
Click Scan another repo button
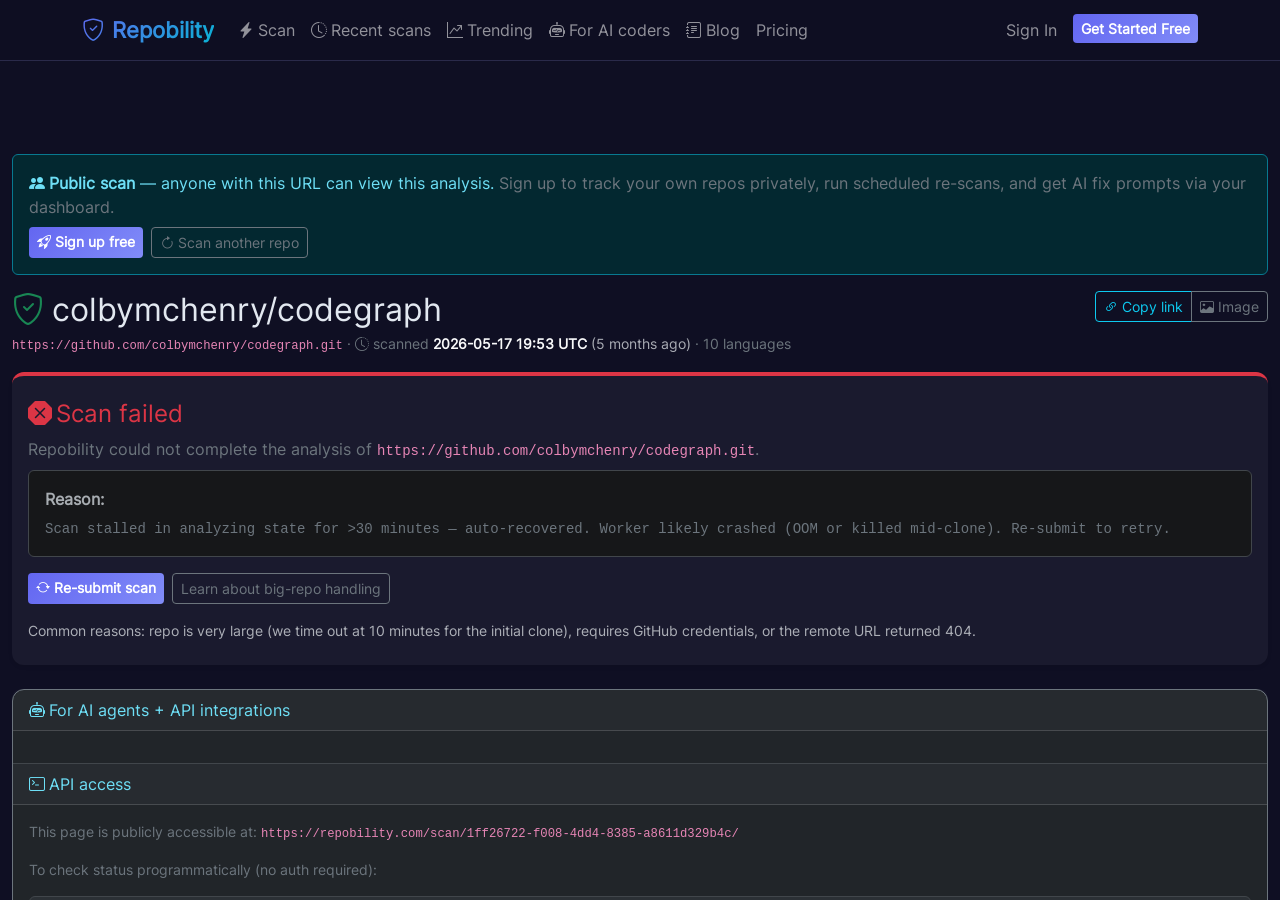coord(229,242)
